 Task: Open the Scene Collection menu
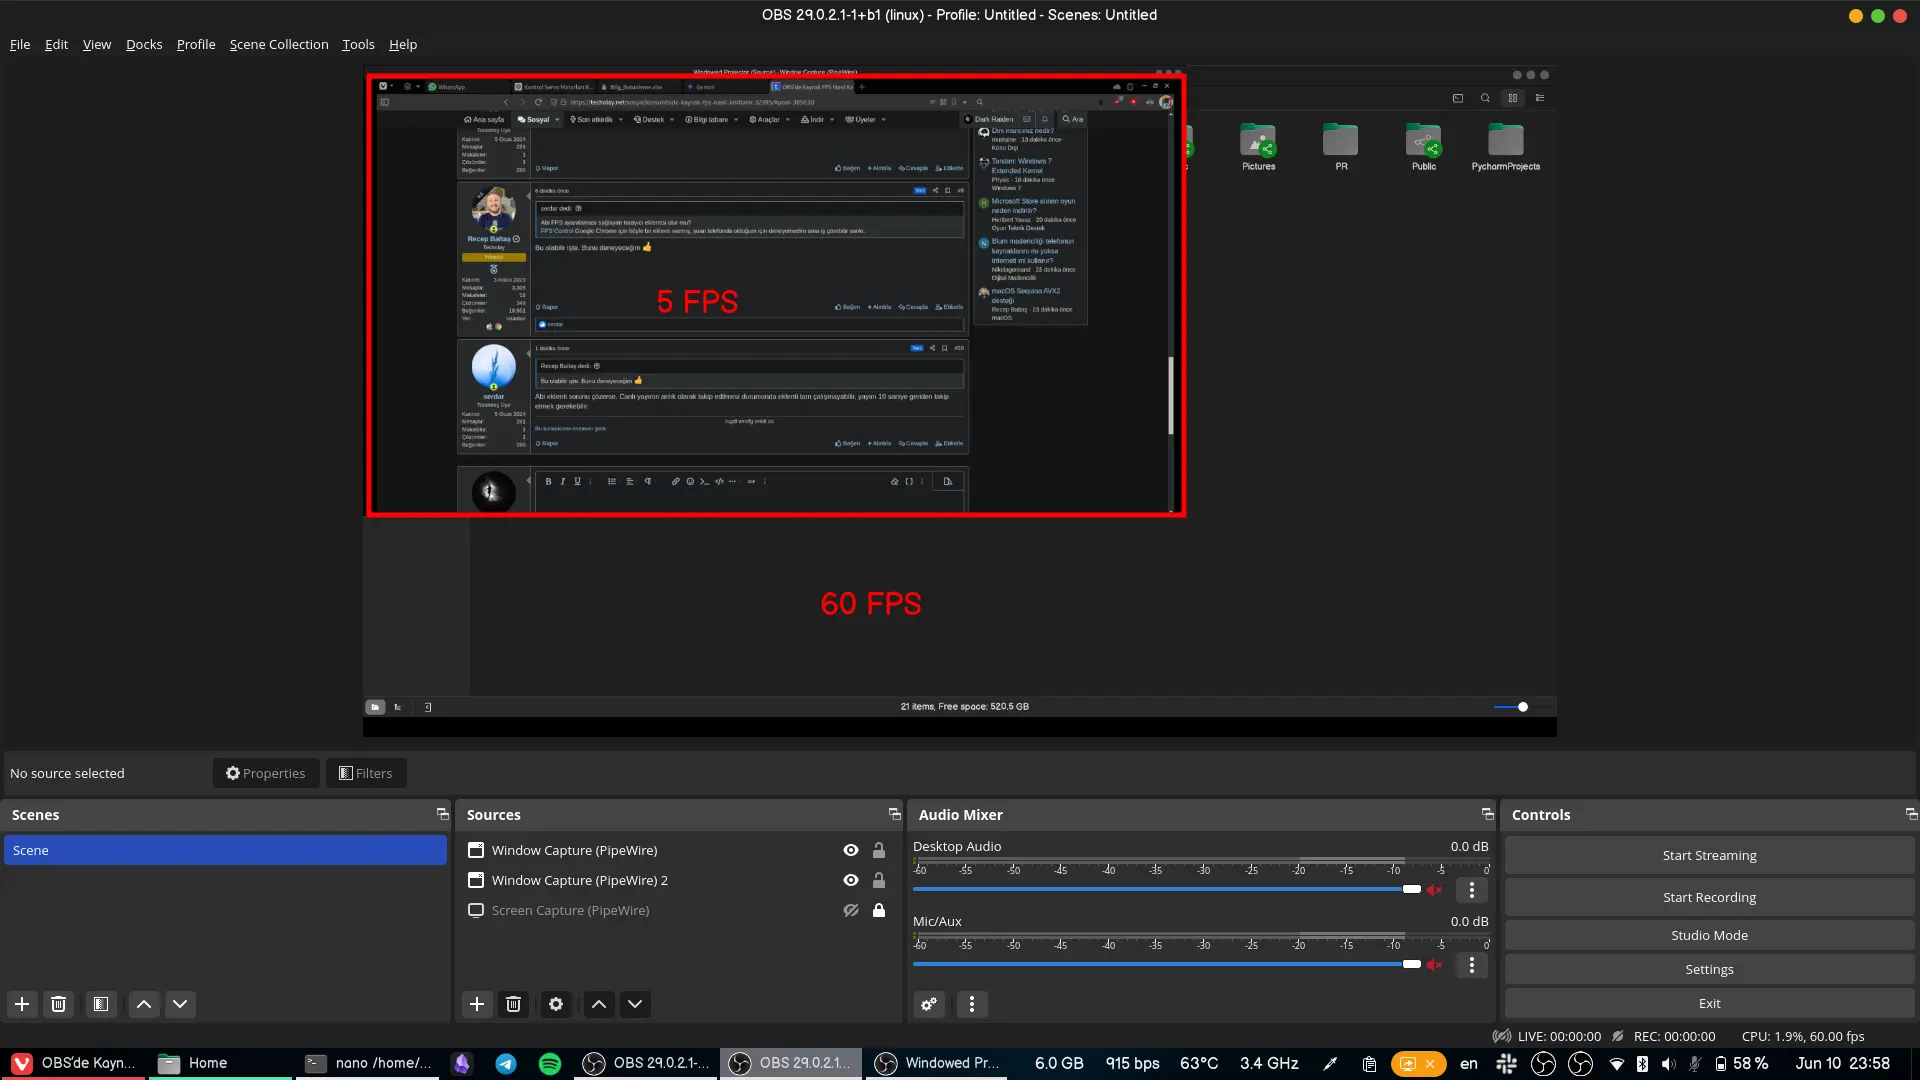click(x=279, y=44)
